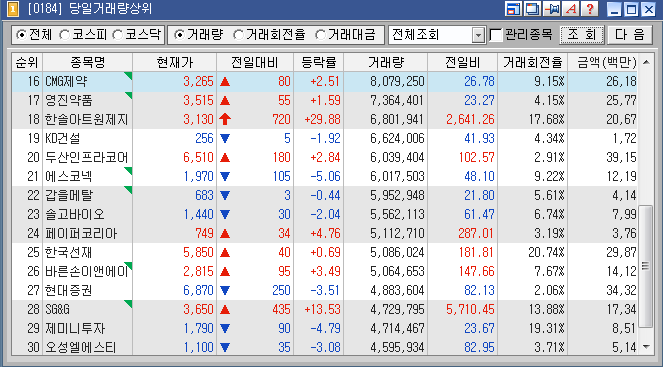
Task: Sort by the 등락률 column header
Action: [x=318, y=63]
